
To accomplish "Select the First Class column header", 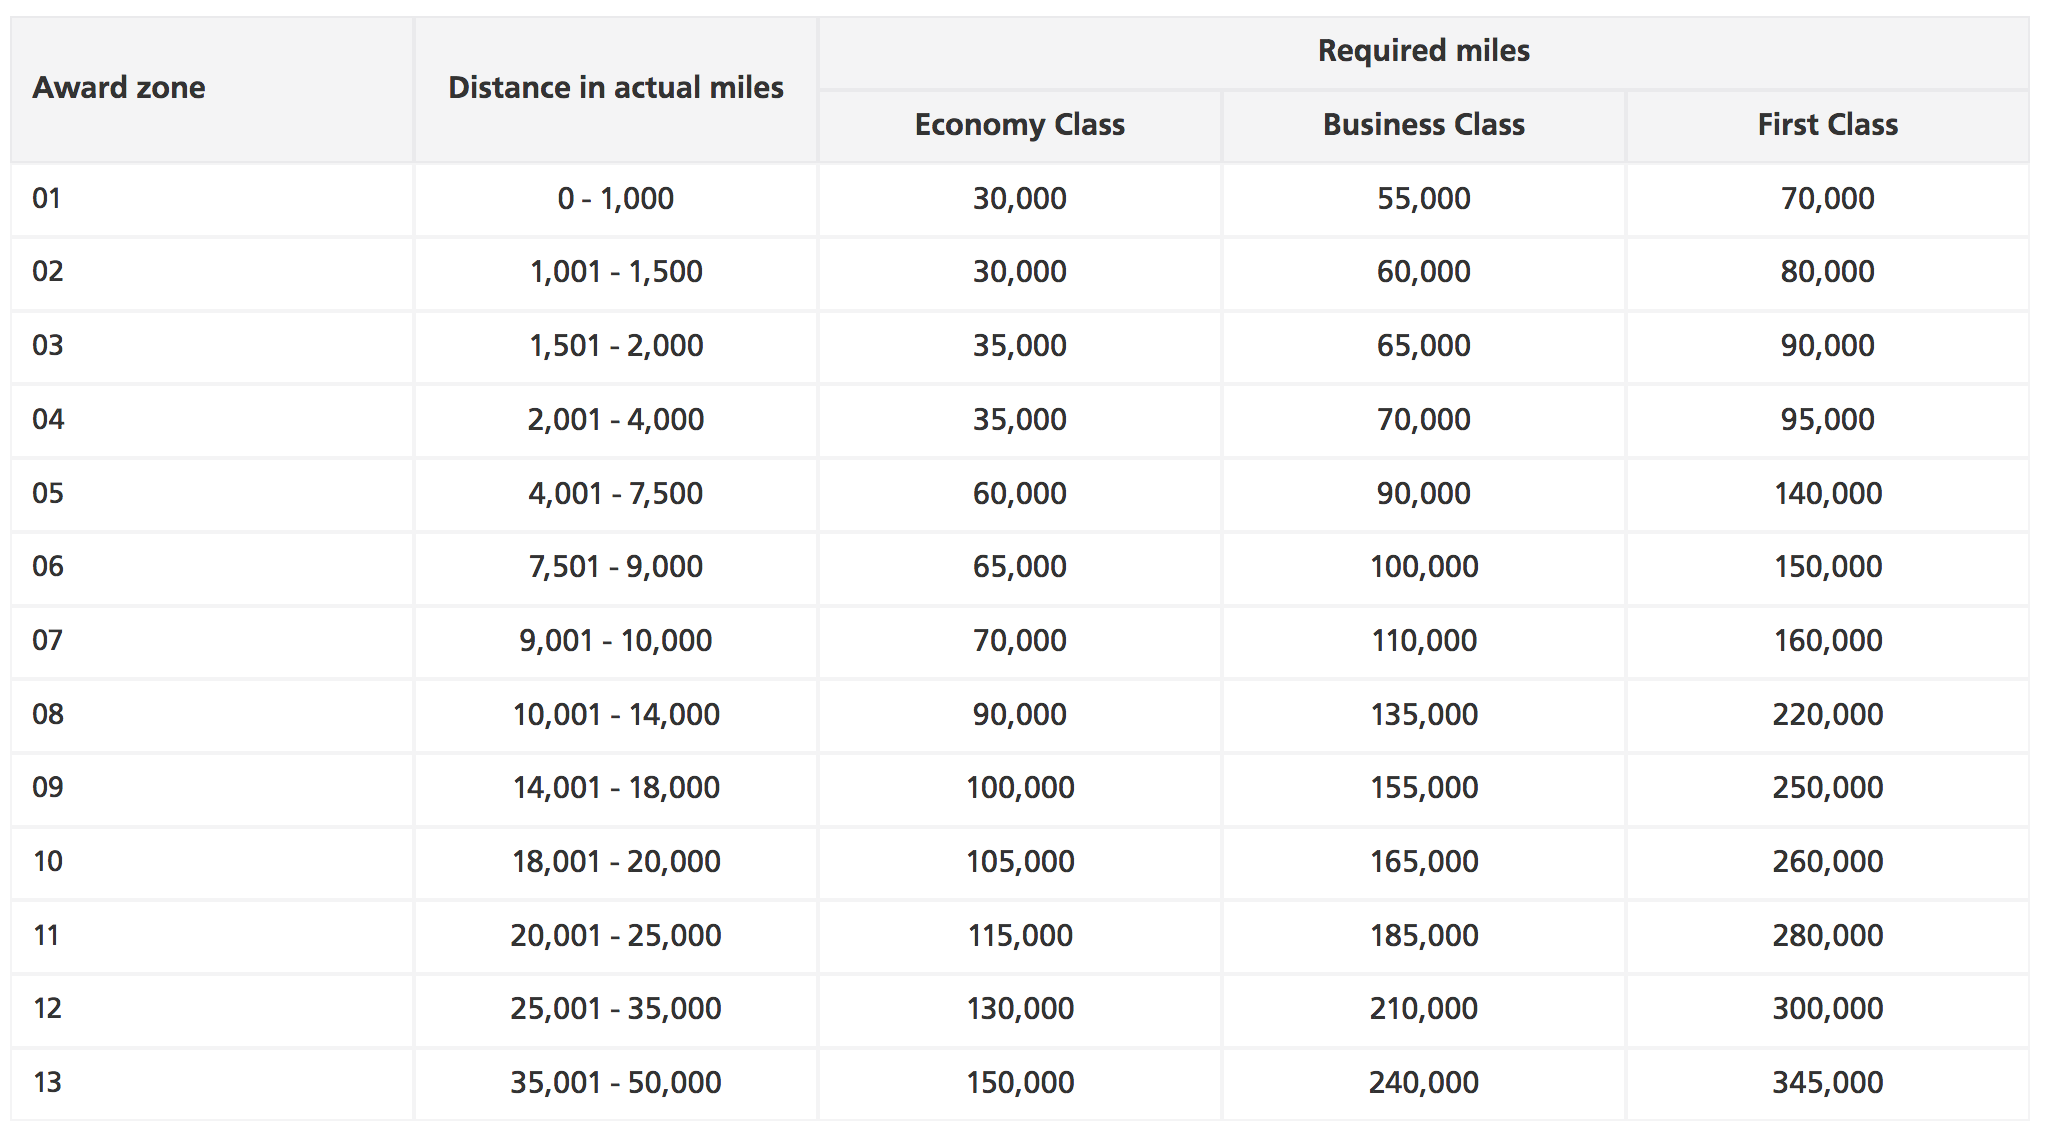I will [x=1827, y=125].
